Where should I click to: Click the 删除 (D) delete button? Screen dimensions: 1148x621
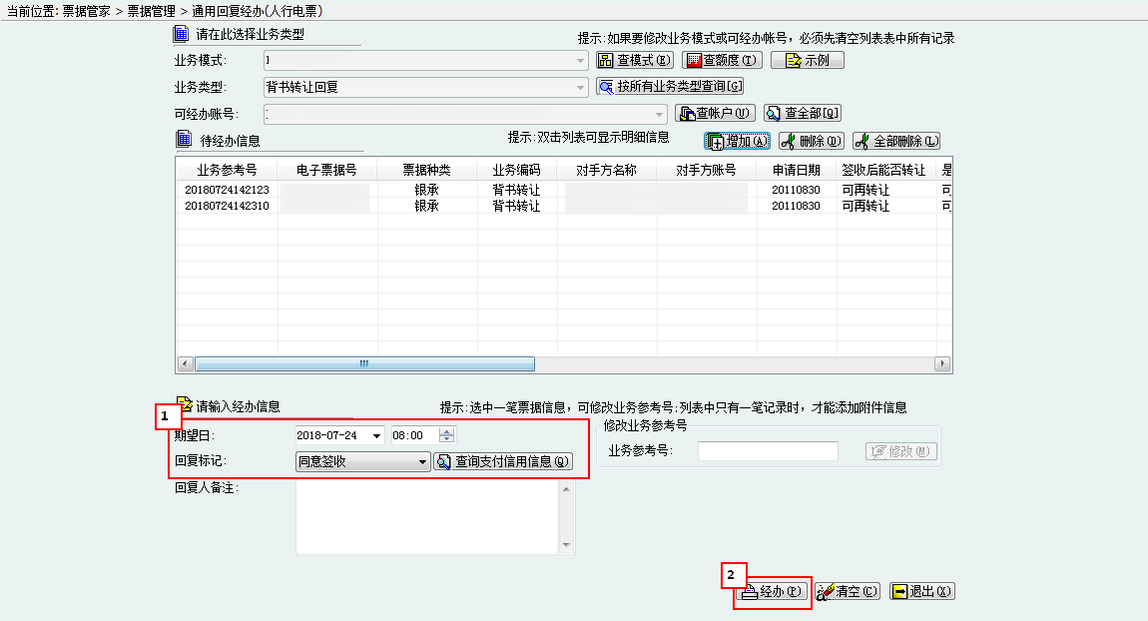811,141
